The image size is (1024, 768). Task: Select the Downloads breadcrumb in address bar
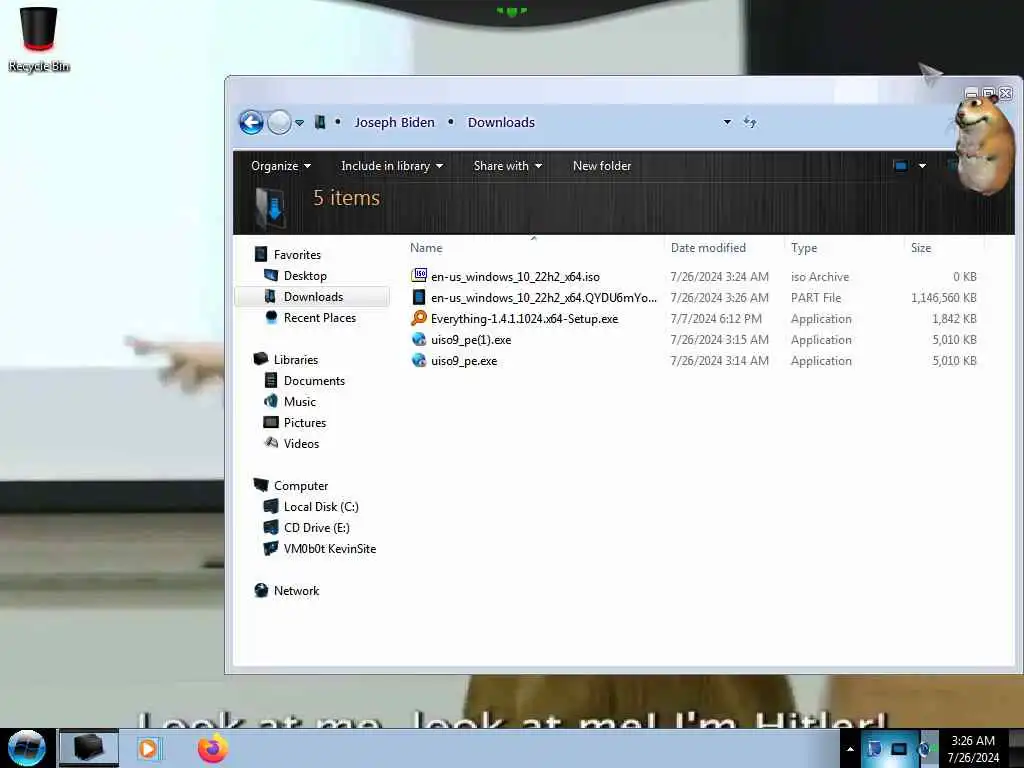pyautogui.click(x=501, y=122)
